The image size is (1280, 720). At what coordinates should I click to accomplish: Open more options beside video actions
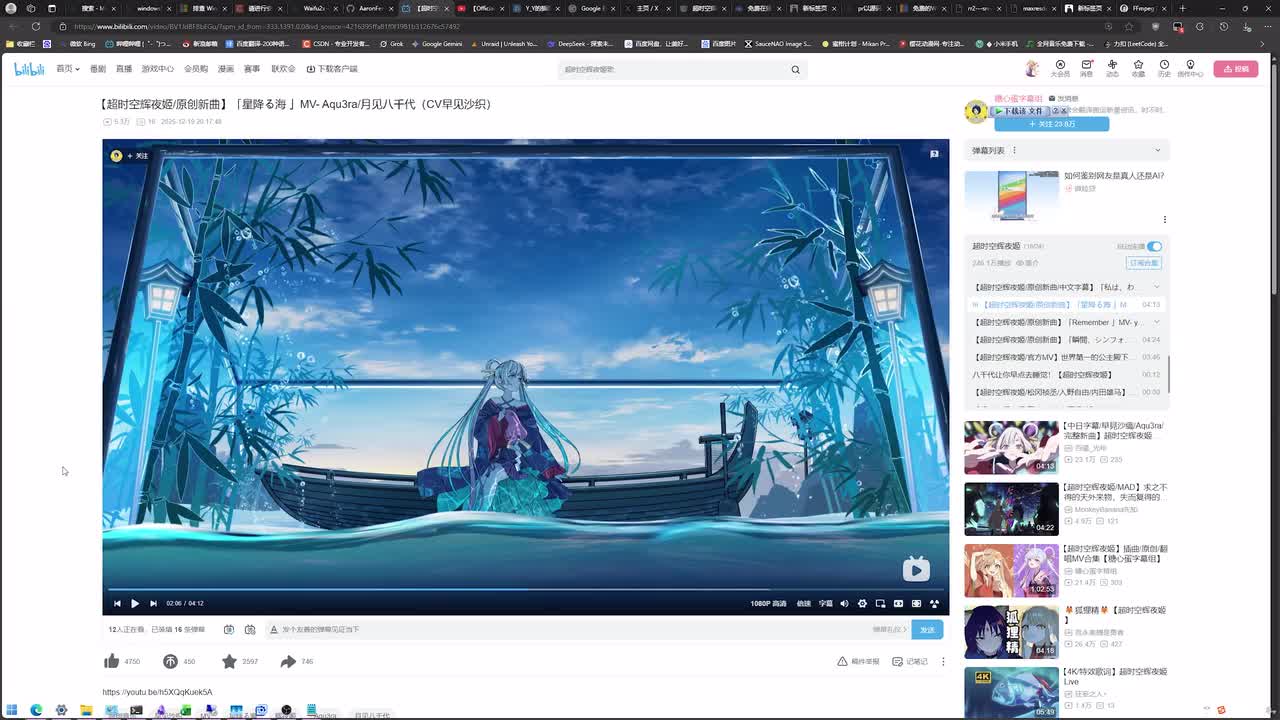[943, 662]
